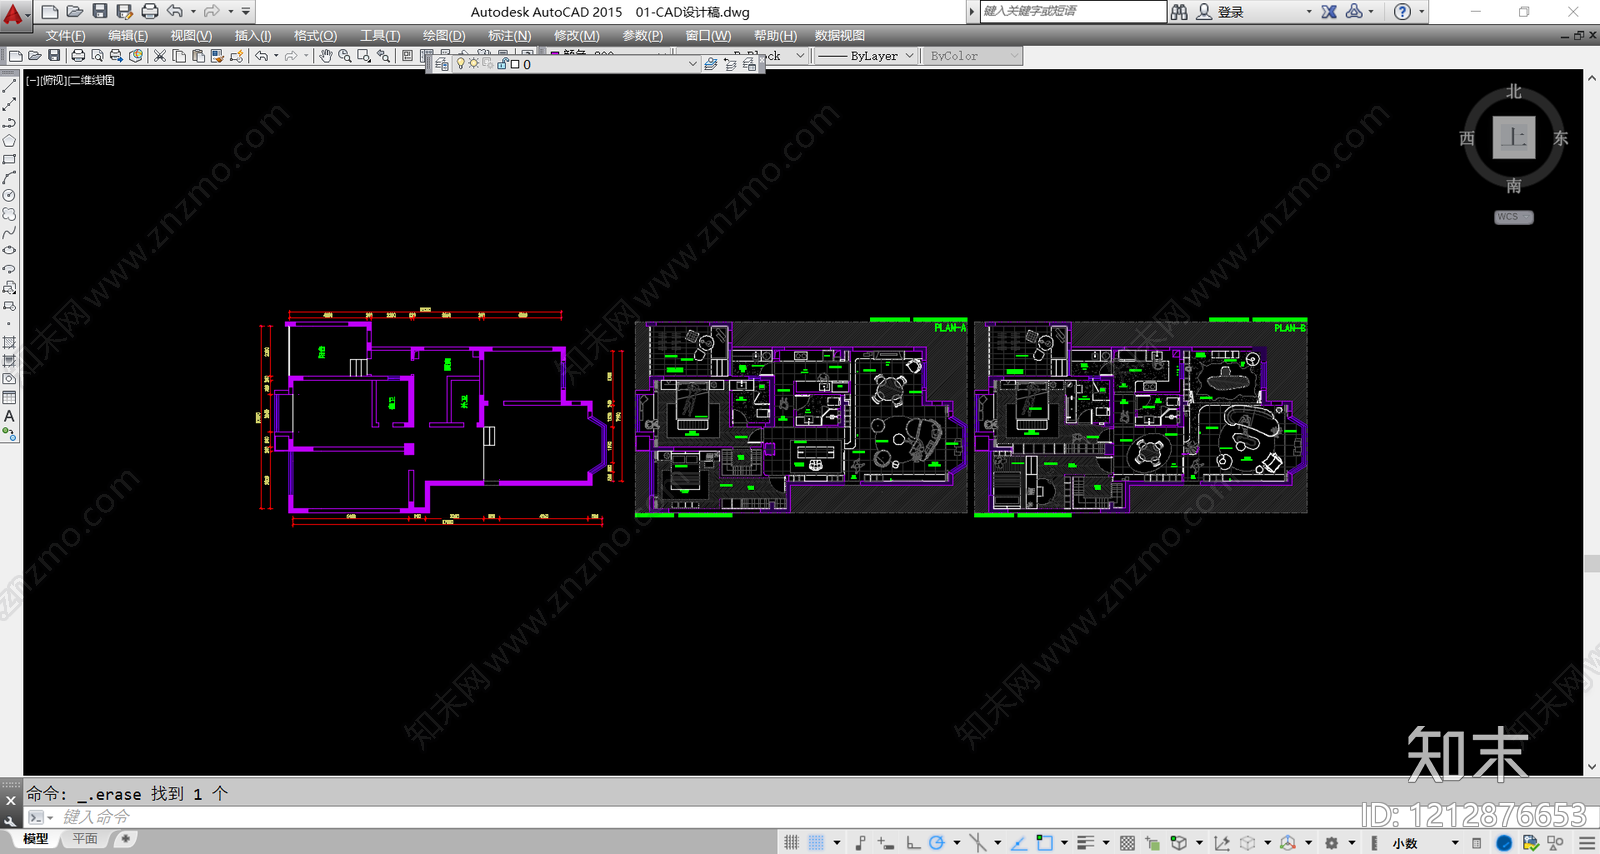The width and height of the screenshot is (1600, 854).
Task: Select the Polygon draw tool
Action: coord(9,141)
